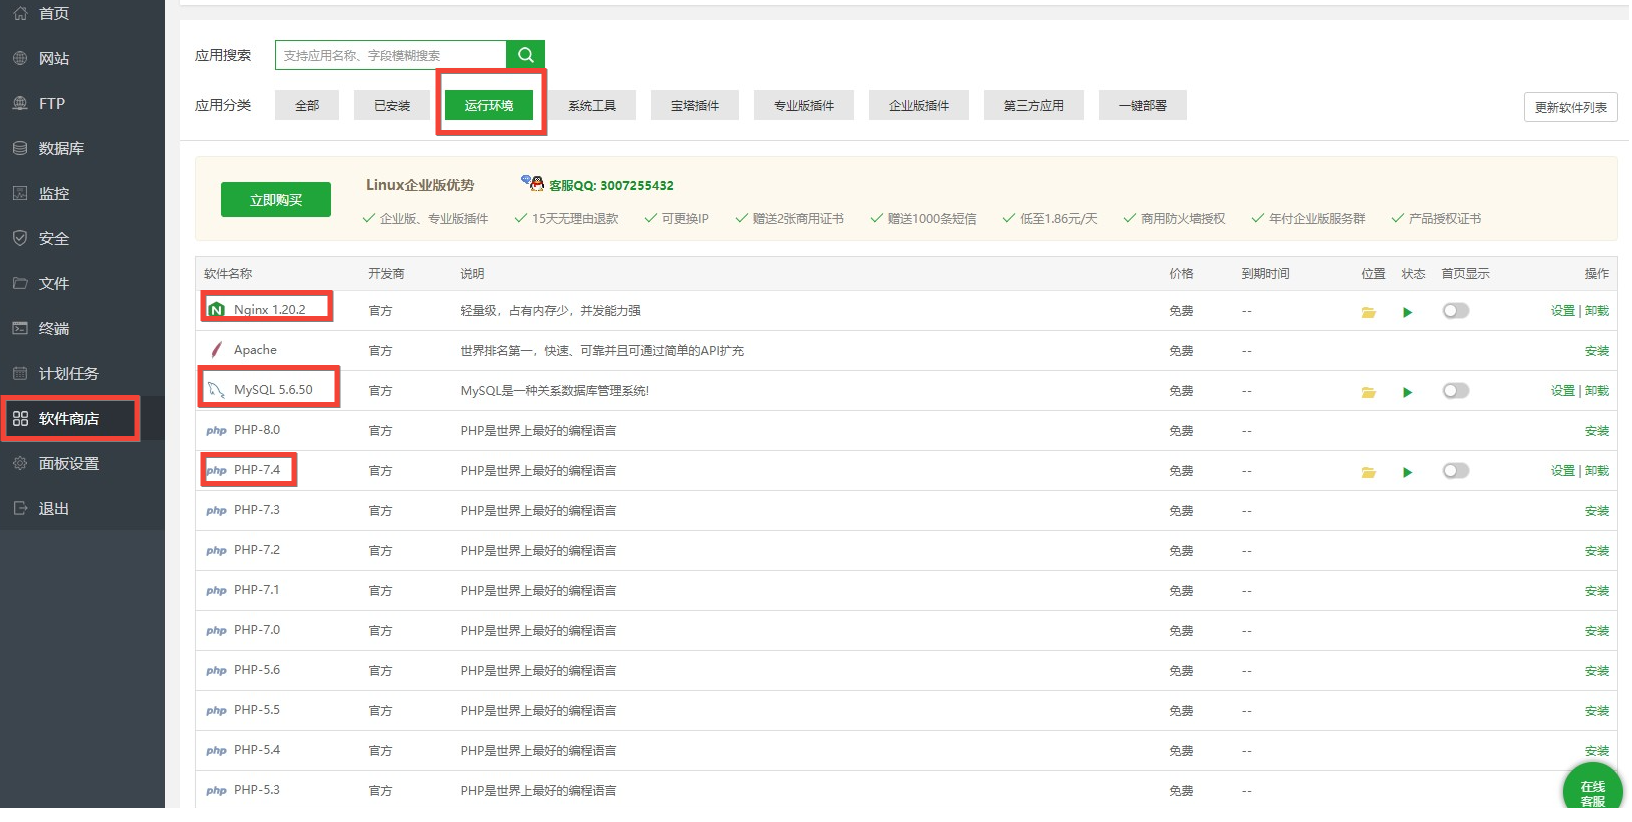
Task: Click the 更新软件列表 button
Action: click(1570, 107)
